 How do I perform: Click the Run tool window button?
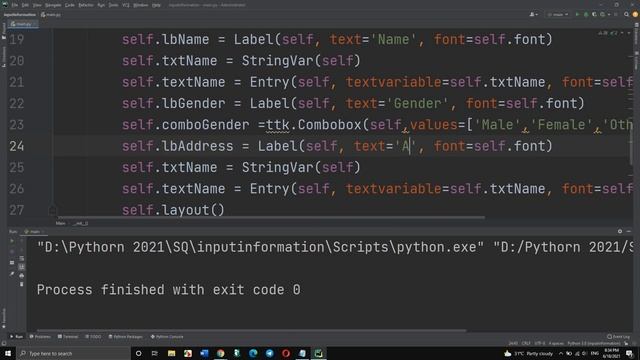(x=16, y=337)
